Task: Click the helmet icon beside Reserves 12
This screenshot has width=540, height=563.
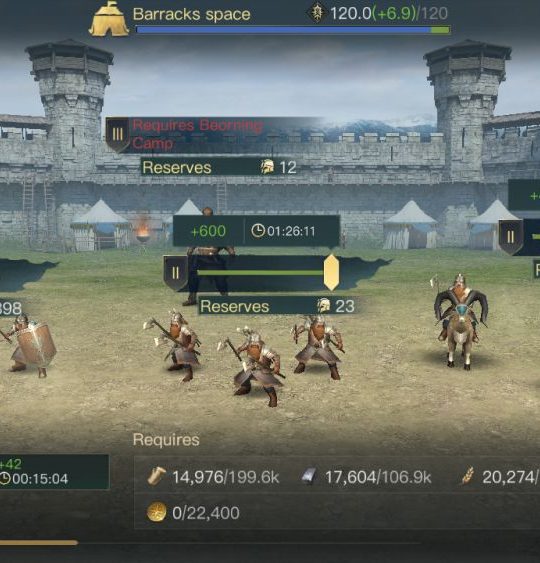Action: 267,167
